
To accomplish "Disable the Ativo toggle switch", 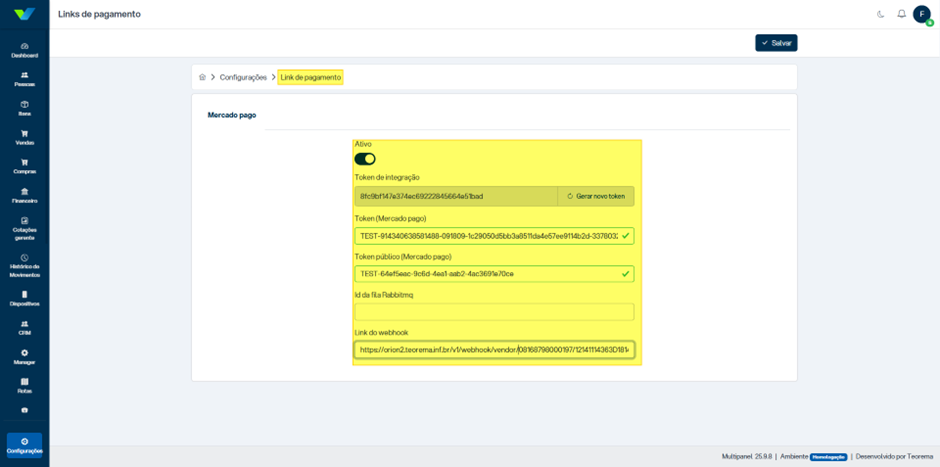I will coord(365,159).
